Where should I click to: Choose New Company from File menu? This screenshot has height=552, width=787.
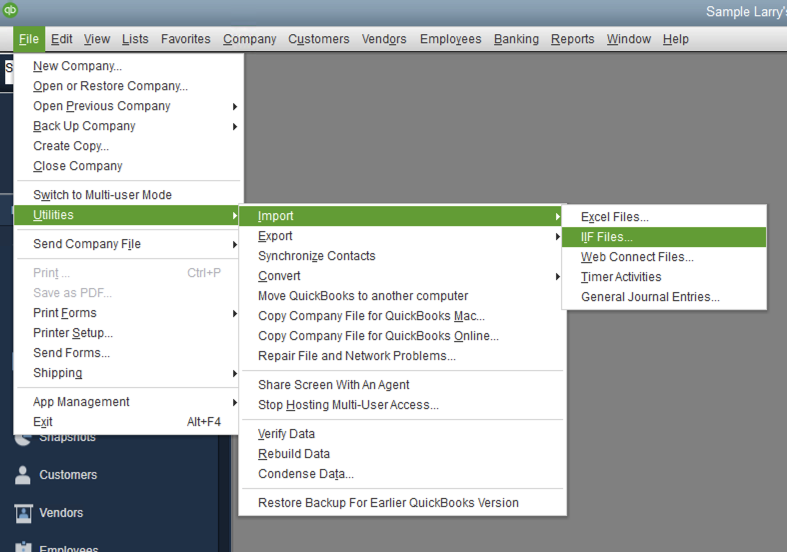point(128,66)
